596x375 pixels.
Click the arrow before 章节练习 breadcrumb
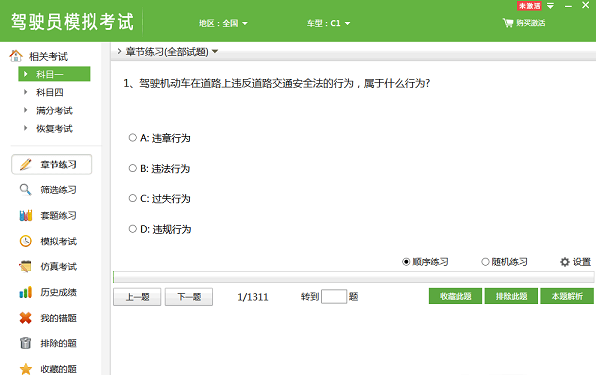(x=119, y=51)
